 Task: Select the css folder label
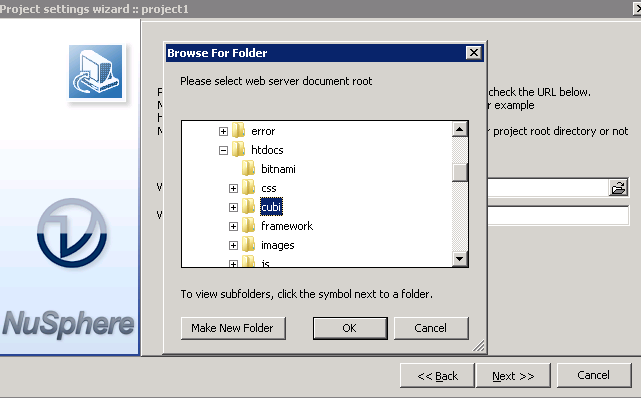tap(269, 188)
